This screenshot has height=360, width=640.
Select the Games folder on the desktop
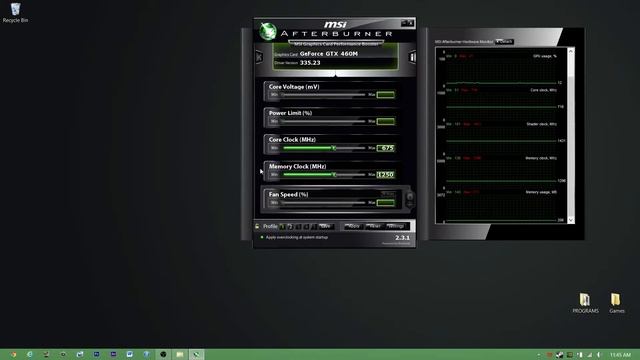pyautogui.click(x=616, y=303)
